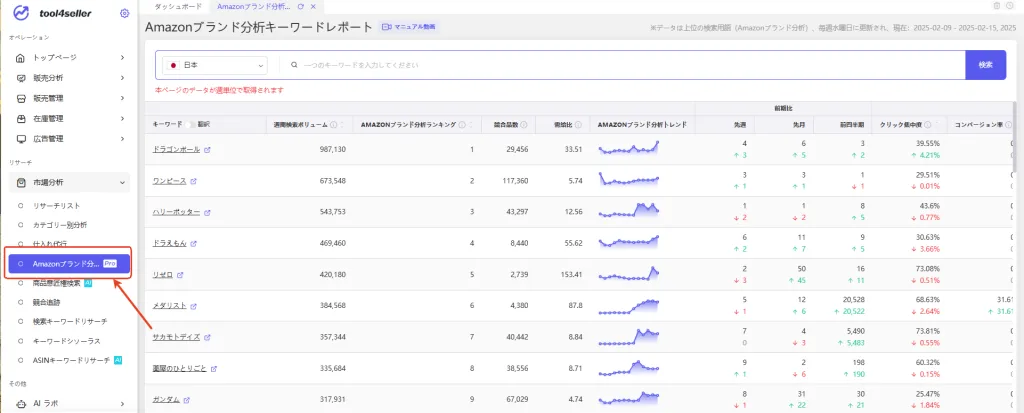Click the trash icon at top right
The width and height of the screenshot is (1024, 413).
pos(997,6)
